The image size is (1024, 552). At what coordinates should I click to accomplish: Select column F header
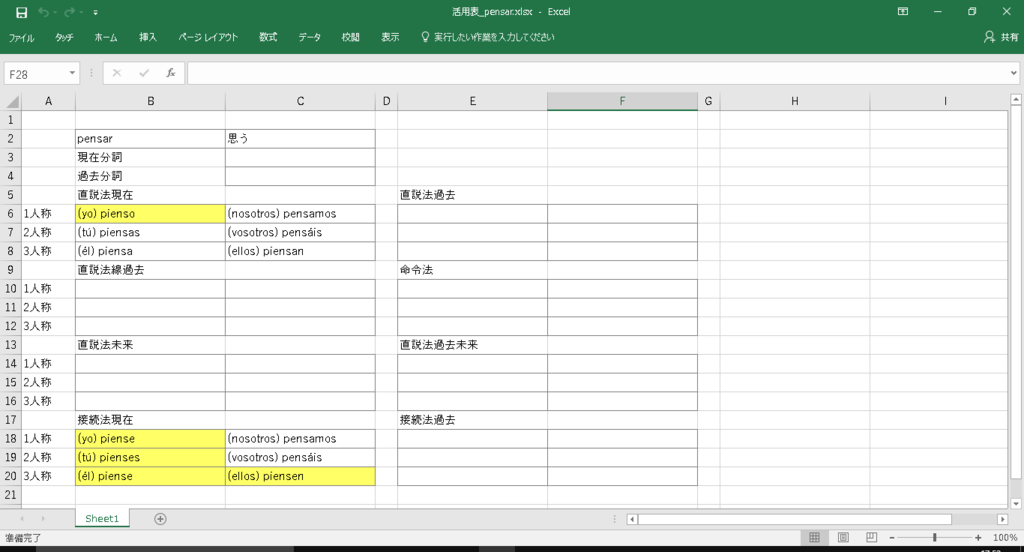[x=622, y=101]
